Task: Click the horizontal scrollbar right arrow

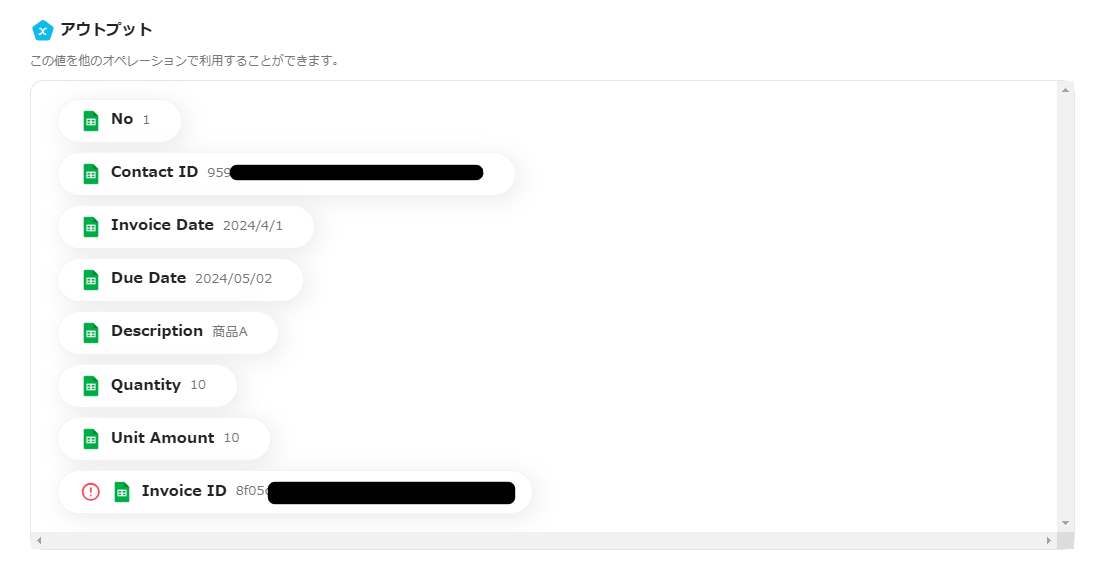Action: [x=1048, y=540]
